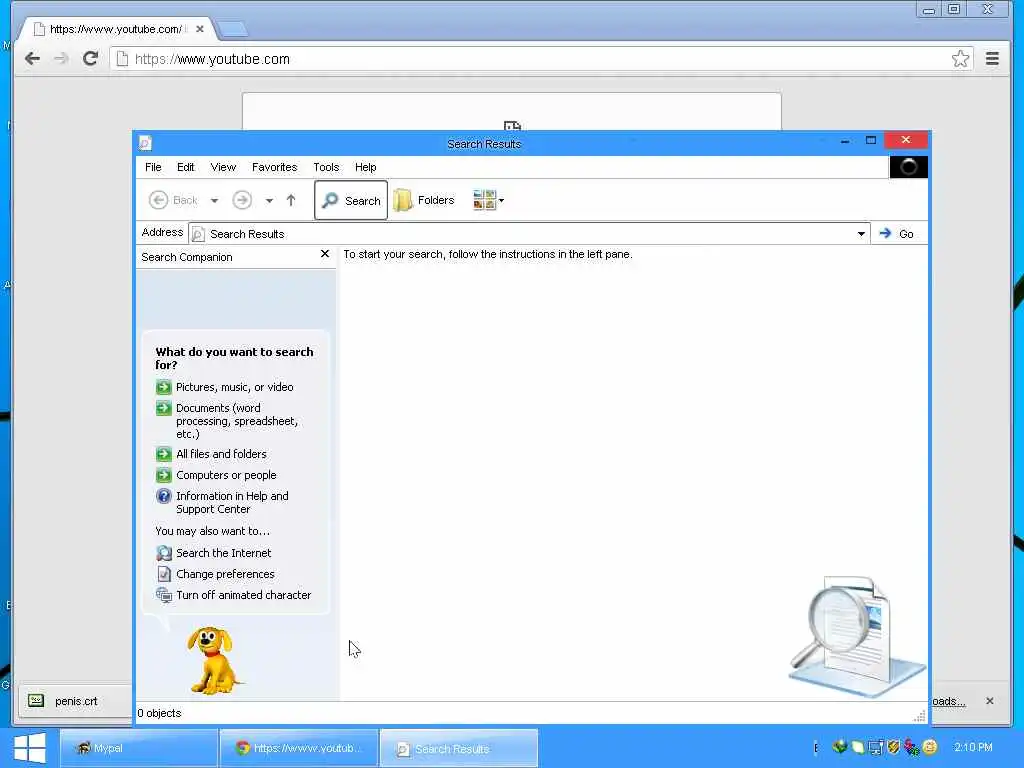The width and height of the screenshot is (1024, 768).
Task: Click the Search Results window title bar icon
Action: tap(146, 142)
